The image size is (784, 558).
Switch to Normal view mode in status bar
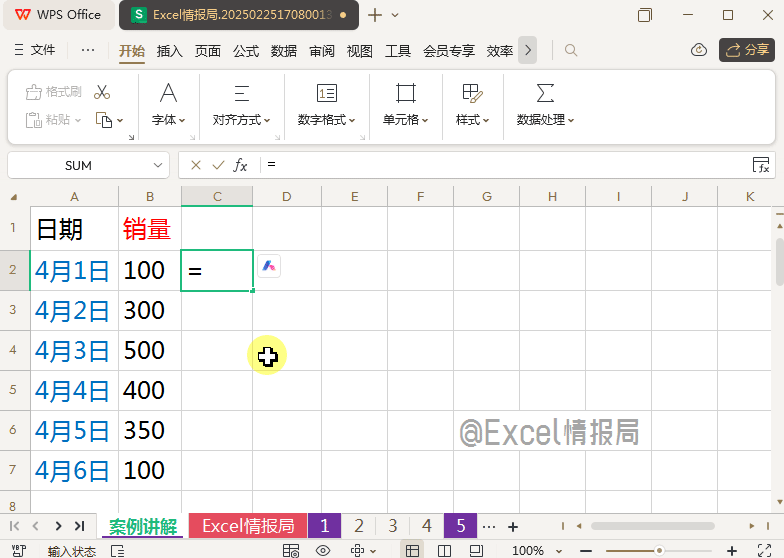click(411, 551)
